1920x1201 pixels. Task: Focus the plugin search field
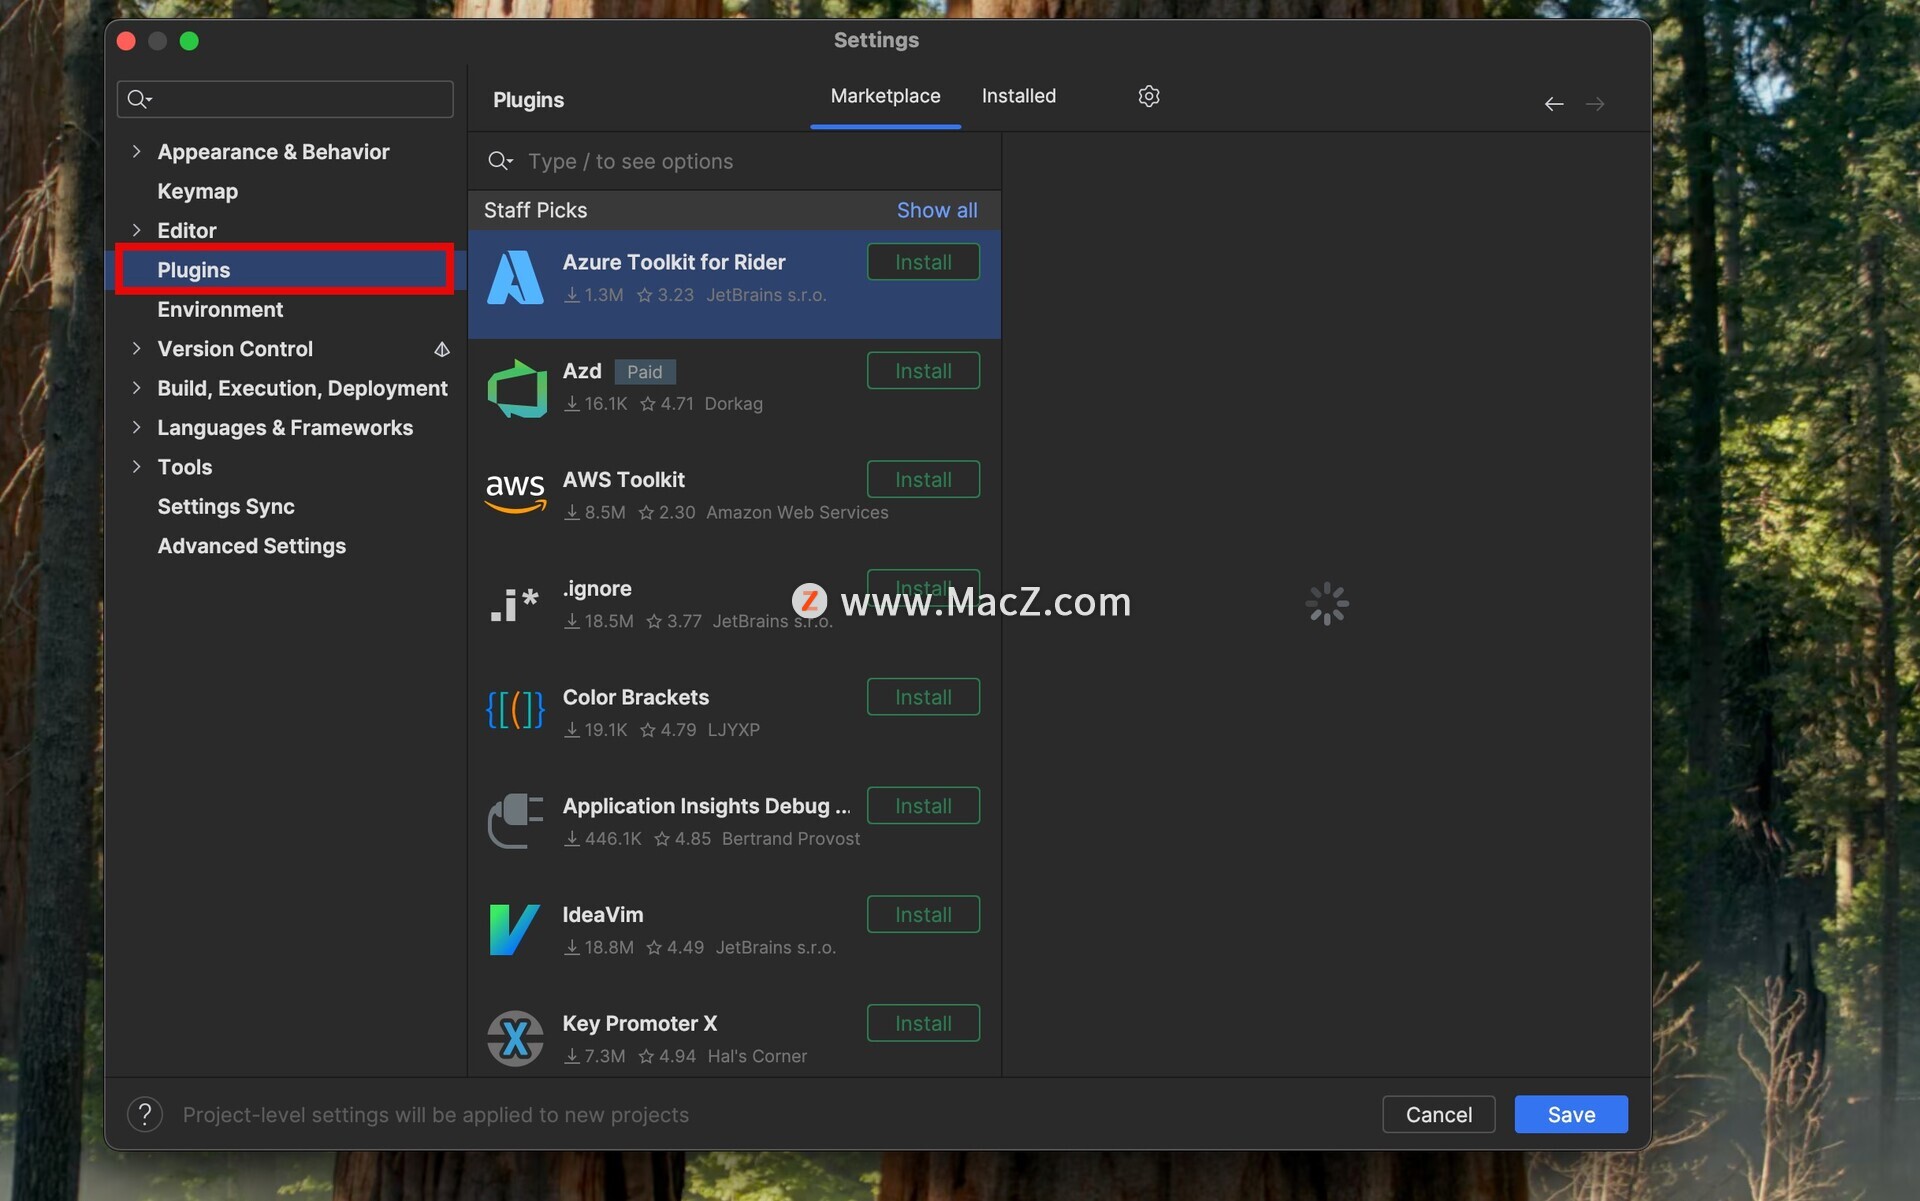(x=735, y=161)
